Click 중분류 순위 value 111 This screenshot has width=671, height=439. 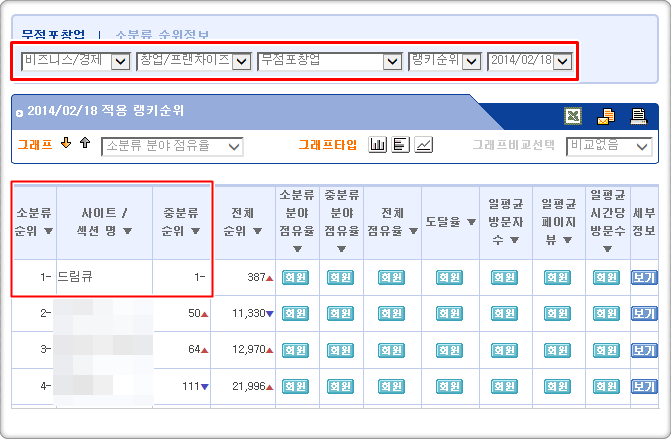click(x=191, y=386)
